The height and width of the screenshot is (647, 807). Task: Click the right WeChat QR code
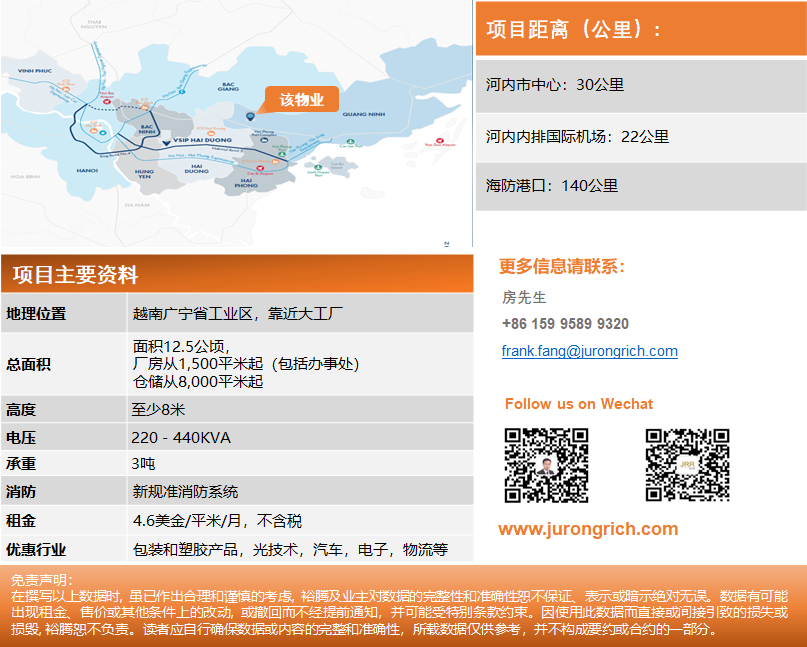pyautogui.click(x=687, y=465)
